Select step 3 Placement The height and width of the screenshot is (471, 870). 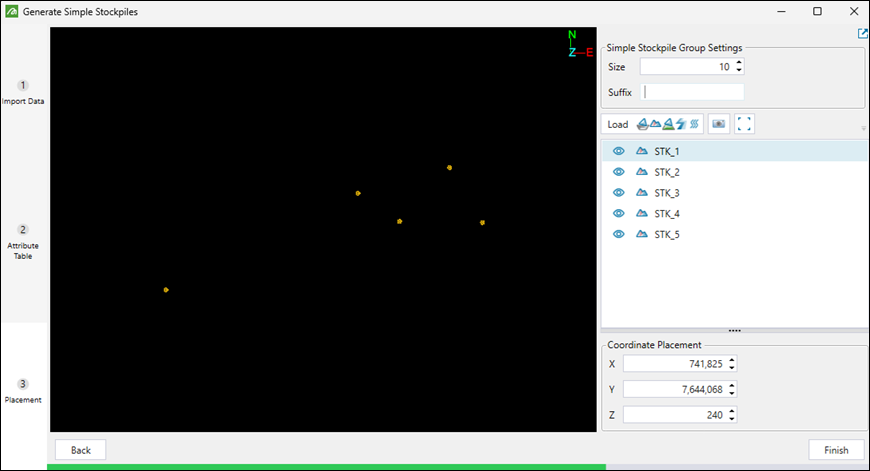(x=23, y=391)
